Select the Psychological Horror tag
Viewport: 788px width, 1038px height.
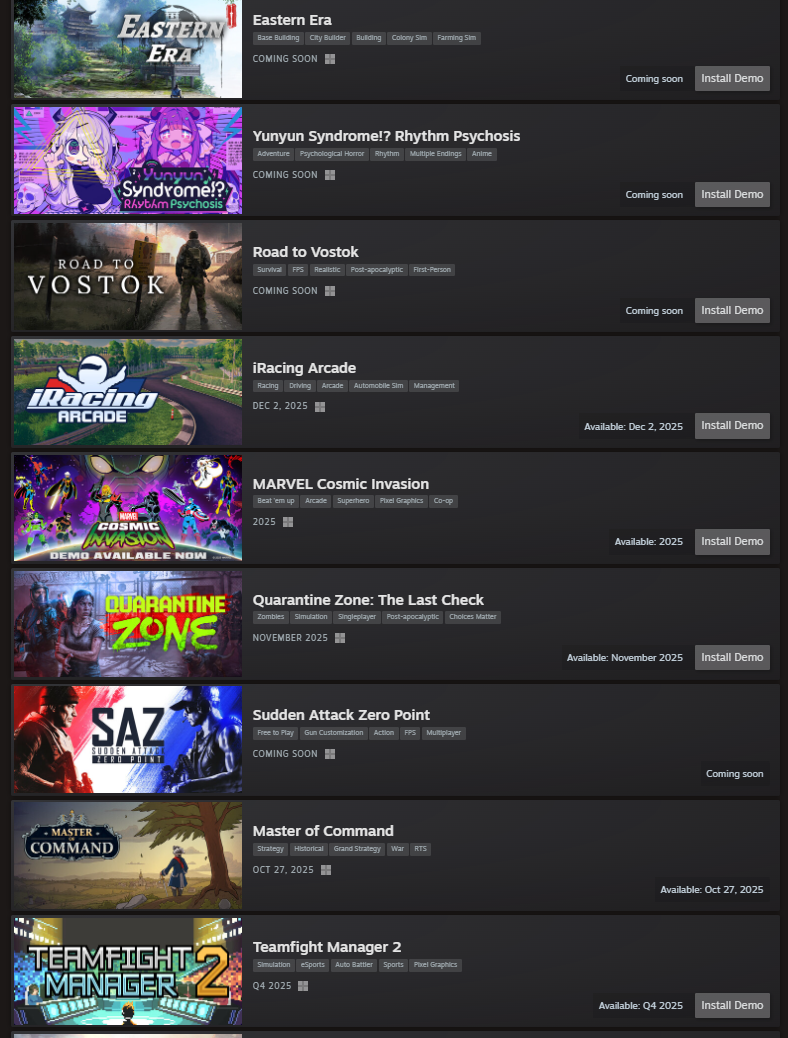pyautogui.click(x=332, y=154)
